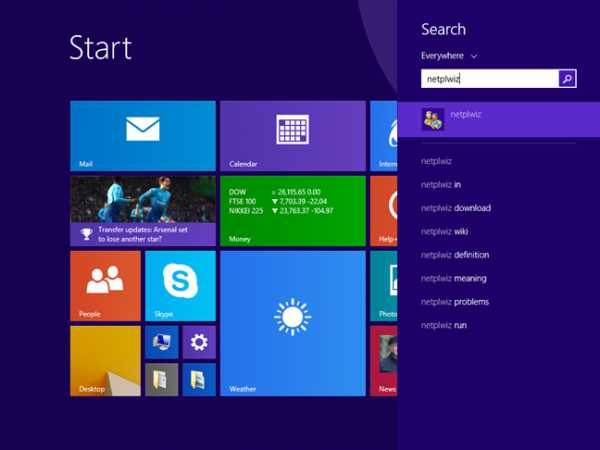
Task: Choose the 'netplwiz wiki' suggestion
Action: [445, 232]
